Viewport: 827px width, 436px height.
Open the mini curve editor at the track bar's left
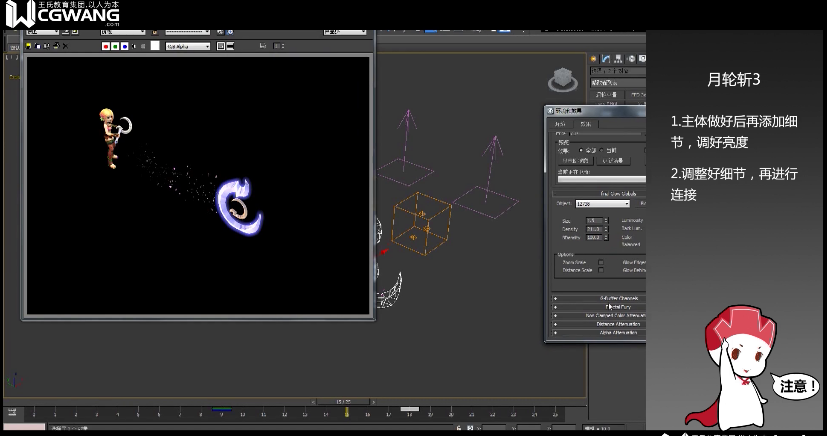click(12, 412)
